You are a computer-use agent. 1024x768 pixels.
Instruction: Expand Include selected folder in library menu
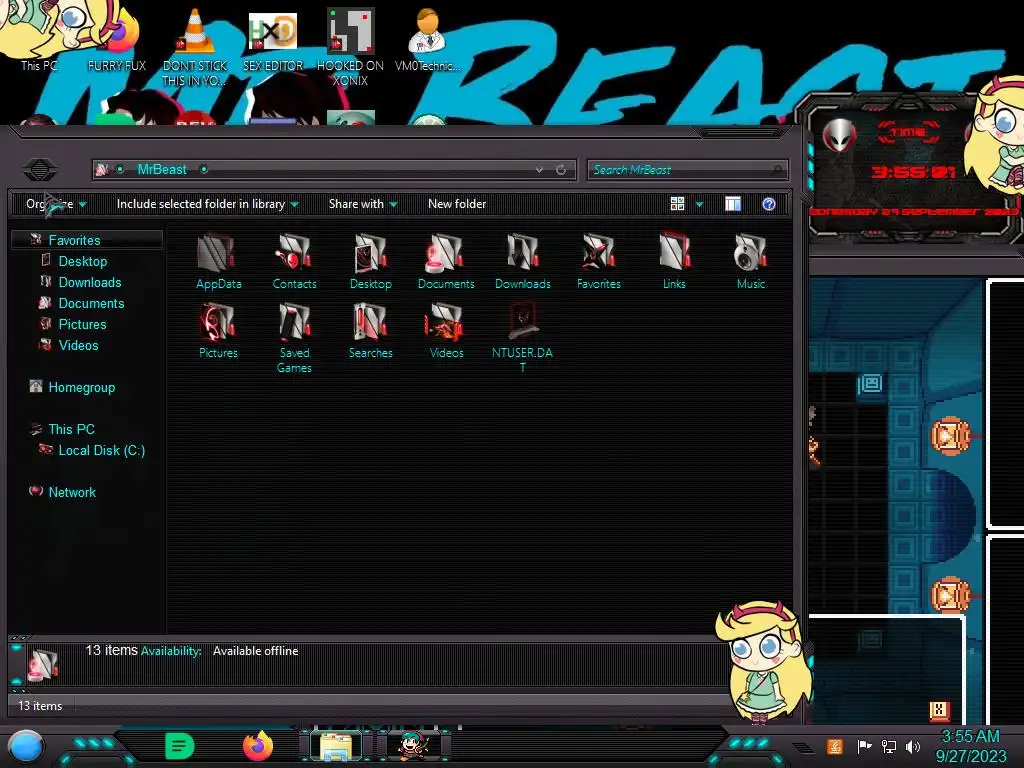208,204
